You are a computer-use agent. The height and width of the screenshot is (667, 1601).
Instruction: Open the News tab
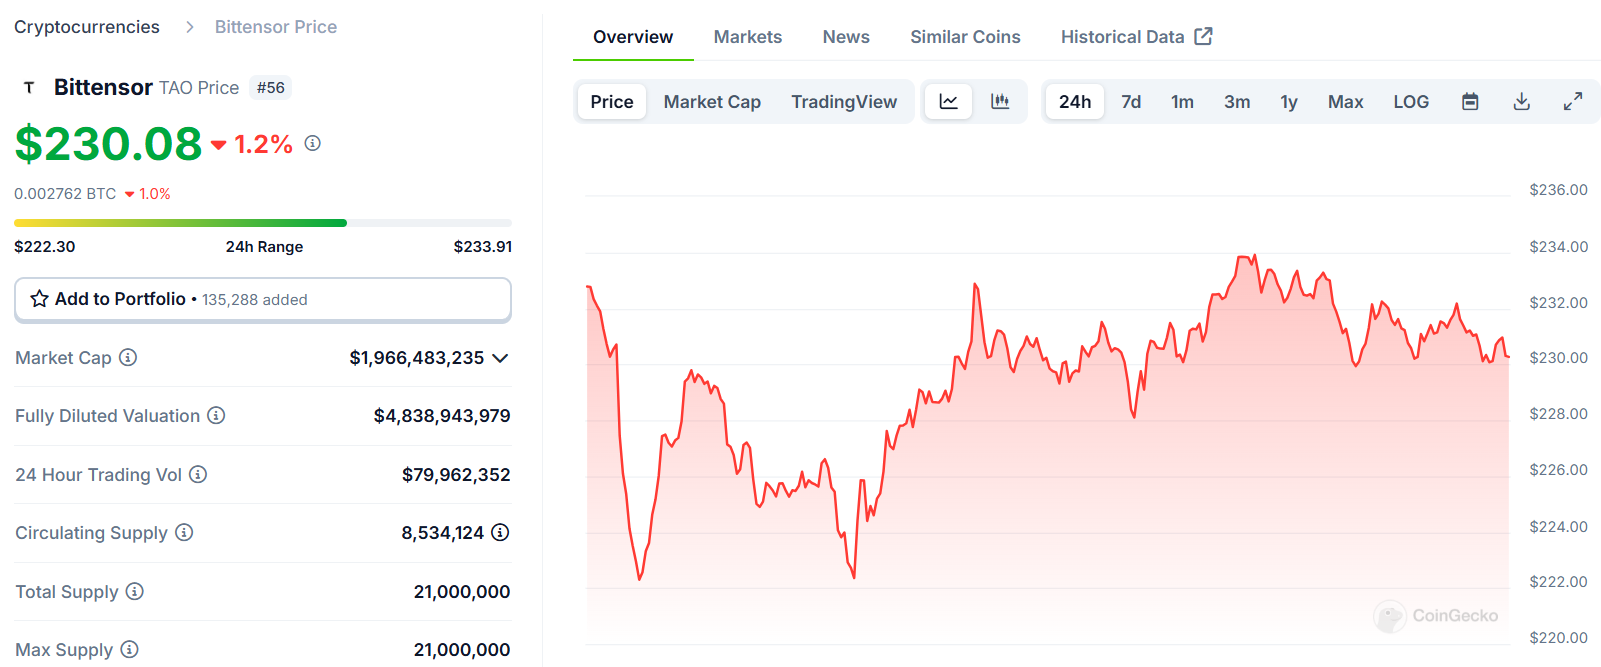click(846, 37)
